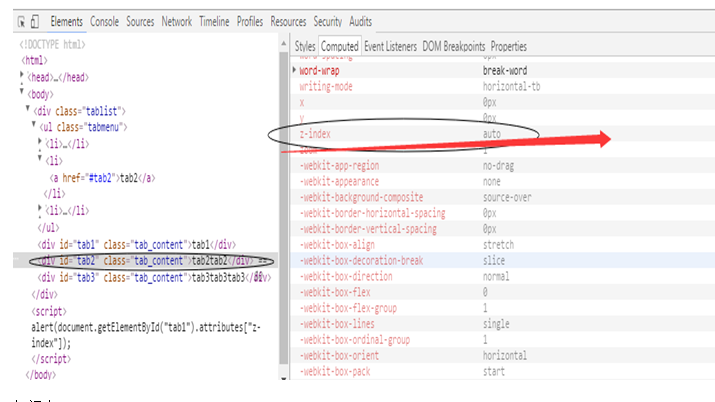Open the Resources tab
Screen dimensions: 715x402
click(x=288, y=21)
